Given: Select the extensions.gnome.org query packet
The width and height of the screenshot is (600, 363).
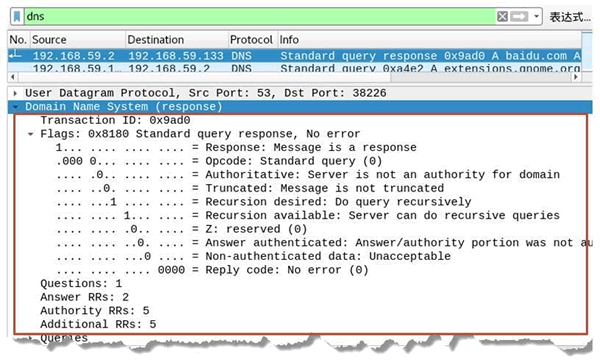Looking at the screenshot, I should tap(295, 68).
